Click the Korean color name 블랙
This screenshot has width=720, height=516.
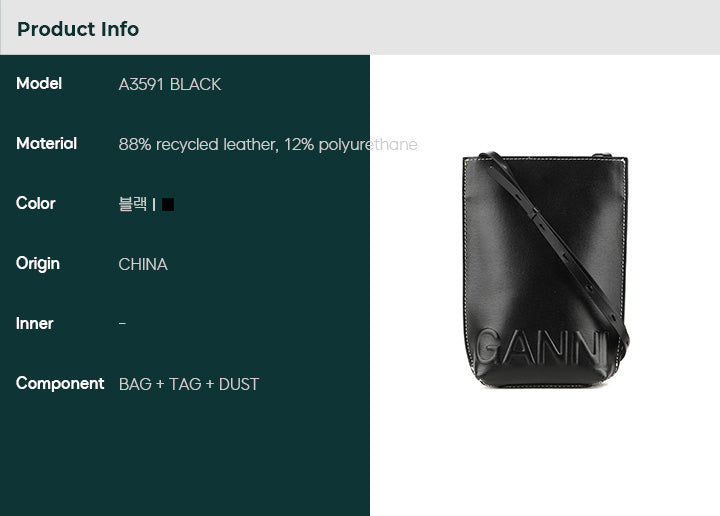coord(133,204)
